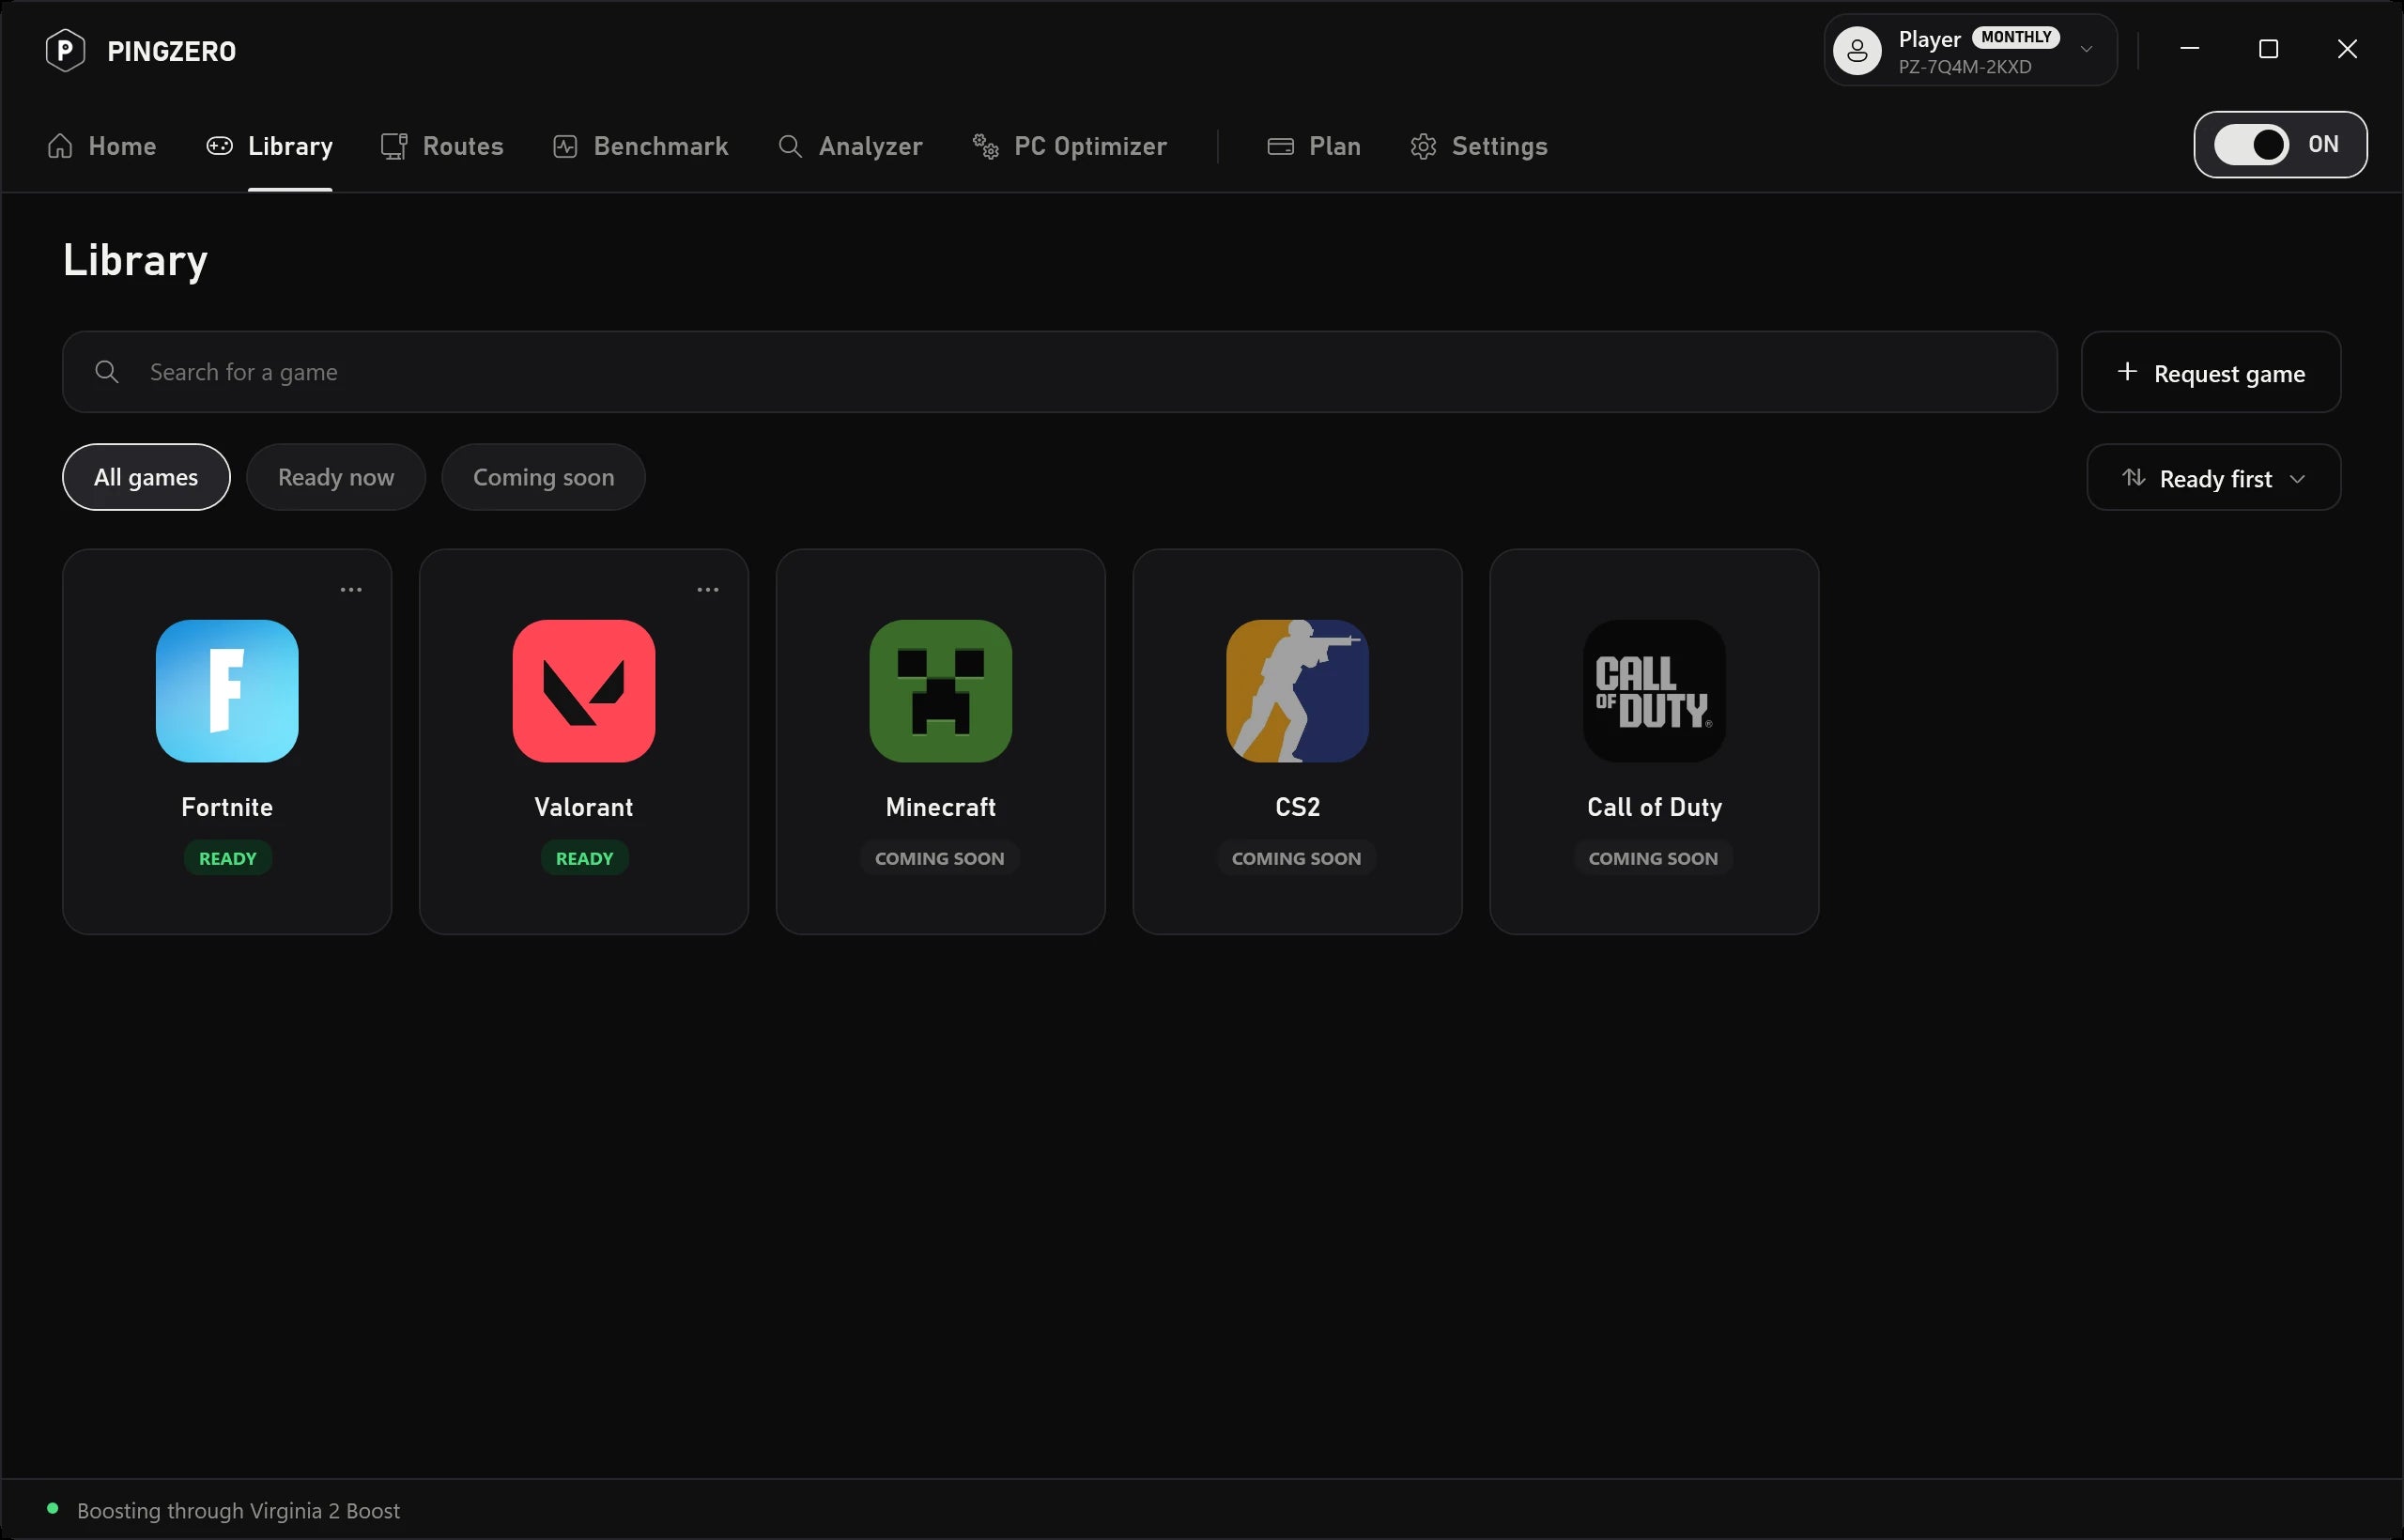2404x1540 pixels.
Task: Click the Library page heading
Action: coord(135,260)
